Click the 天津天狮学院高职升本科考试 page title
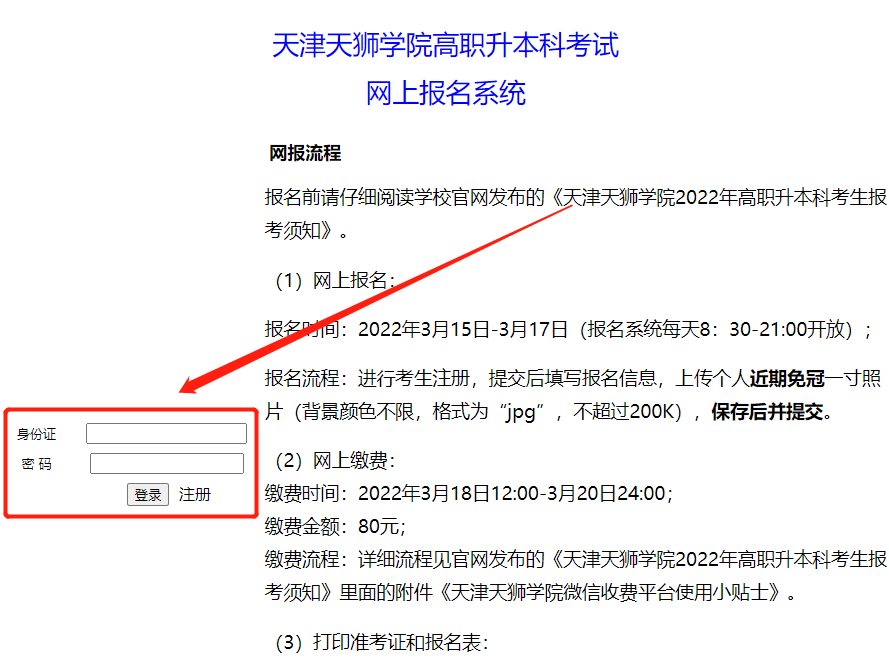The height and width of the screenshot is (659, 889). [445, 45]
